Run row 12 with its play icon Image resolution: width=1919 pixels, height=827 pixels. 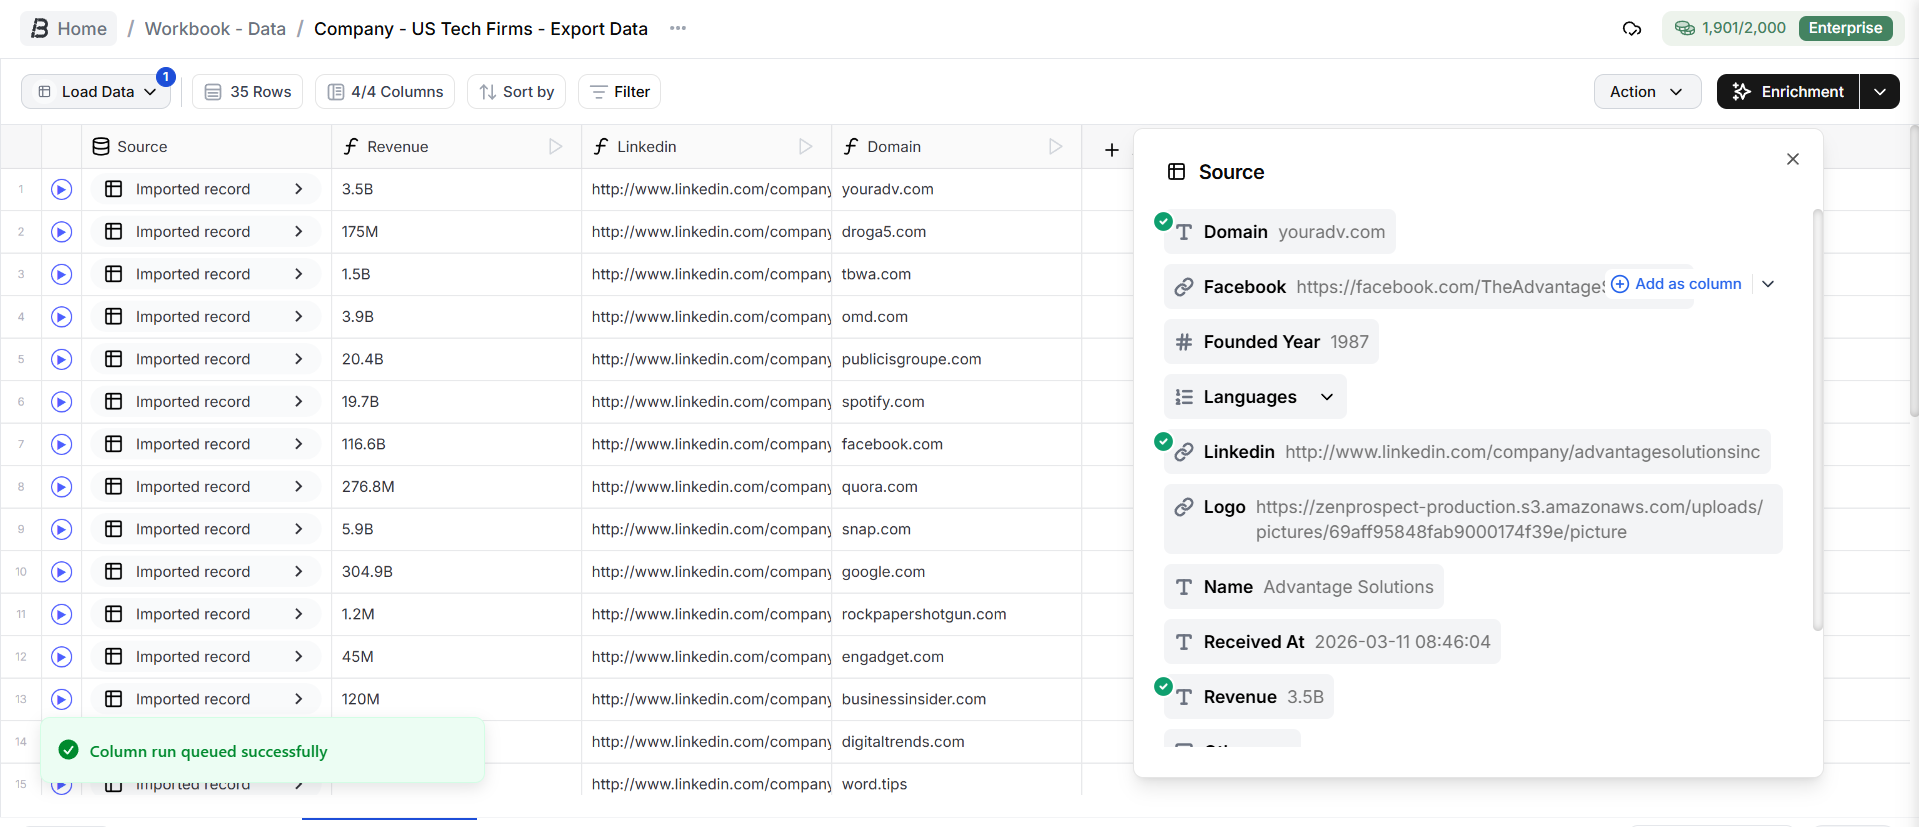pos(61,657)
